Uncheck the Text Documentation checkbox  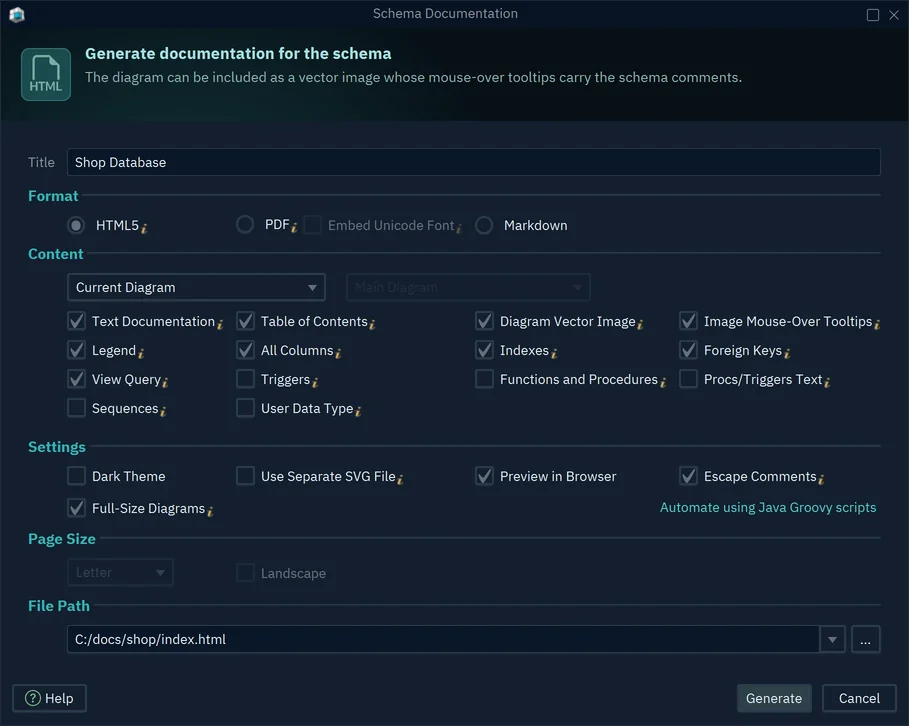pos(77,321)
